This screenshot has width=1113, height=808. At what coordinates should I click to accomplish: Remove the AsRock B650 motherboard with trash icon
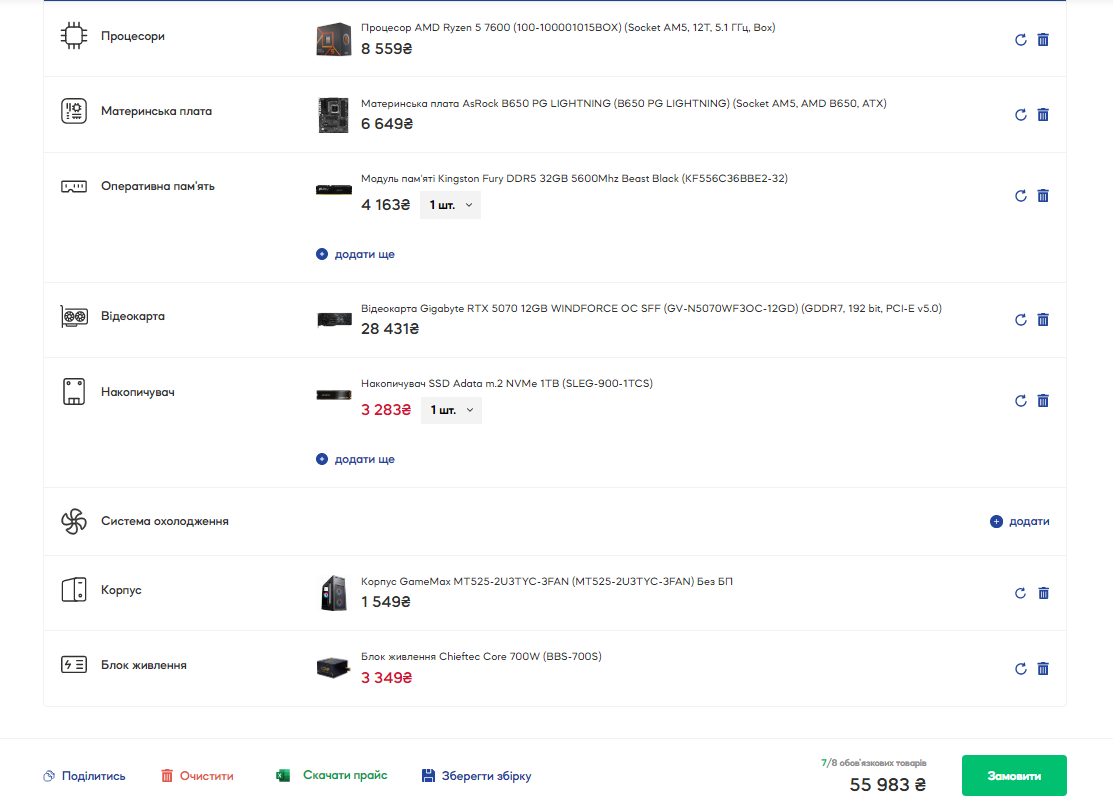[1043, 115]
